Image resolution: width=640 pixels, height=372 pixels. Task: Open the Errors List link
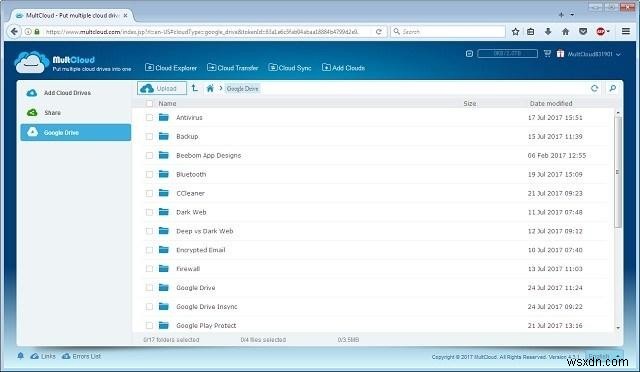[x=81, y=356]
